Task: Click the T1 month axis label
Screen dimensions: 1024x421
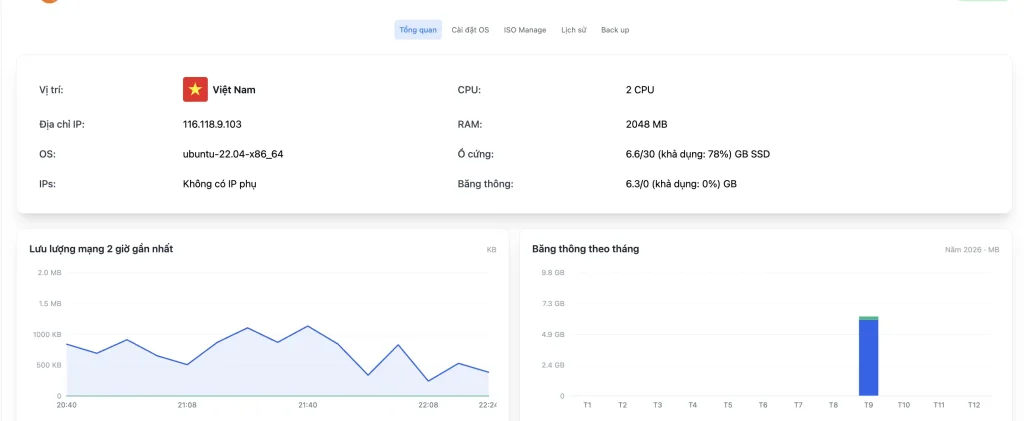Action: tap(588, 405)
